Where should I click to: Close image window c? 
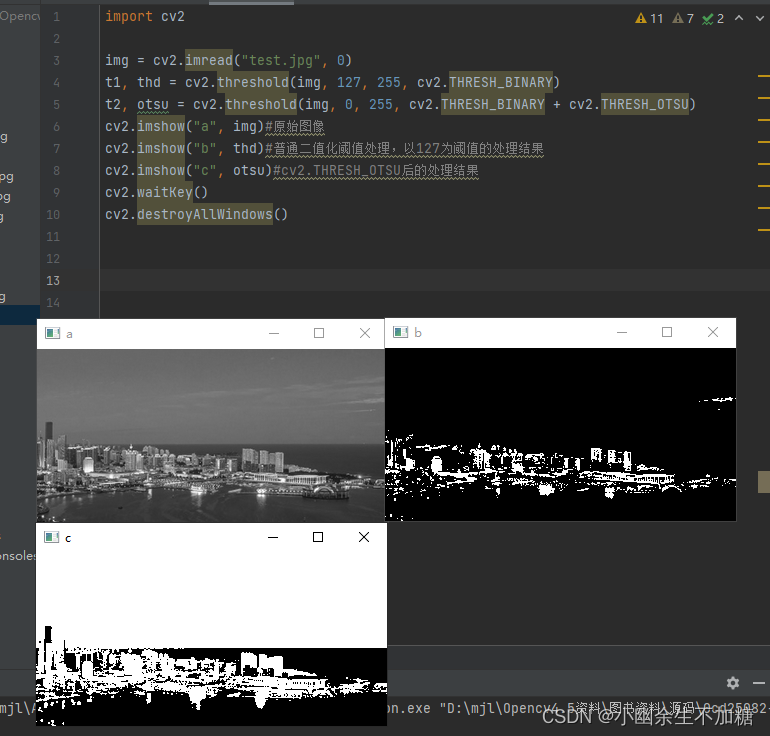[364, 537]
